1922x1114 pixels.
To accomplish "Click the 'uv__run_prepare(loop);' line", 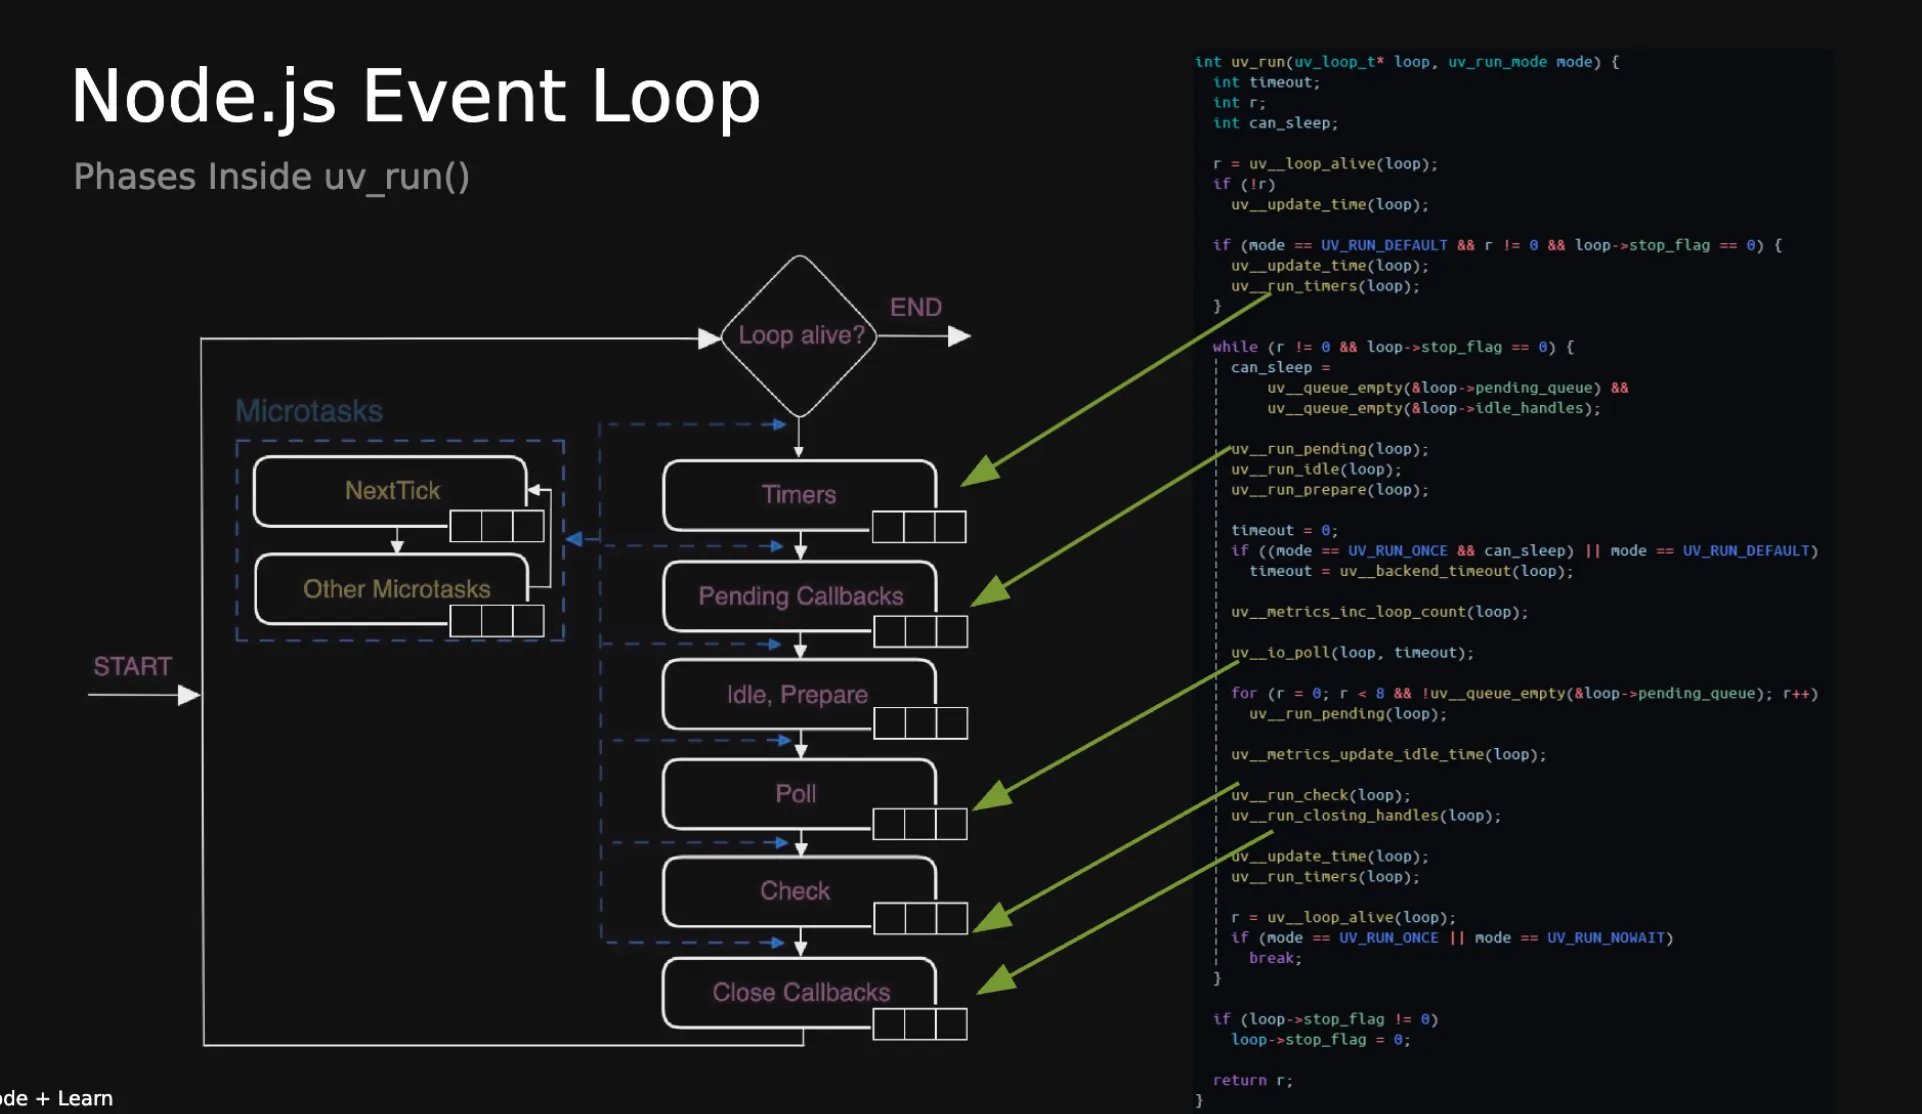I will point(1330,490).
